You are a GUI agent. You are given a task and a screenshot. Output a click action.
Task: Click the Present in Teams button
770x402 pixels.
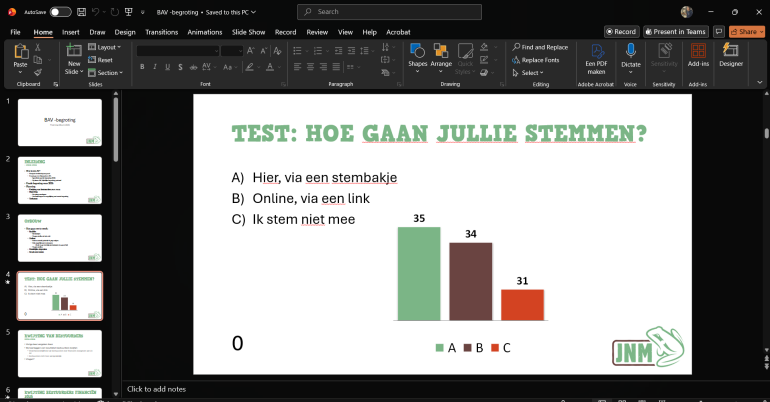[676, 31]
